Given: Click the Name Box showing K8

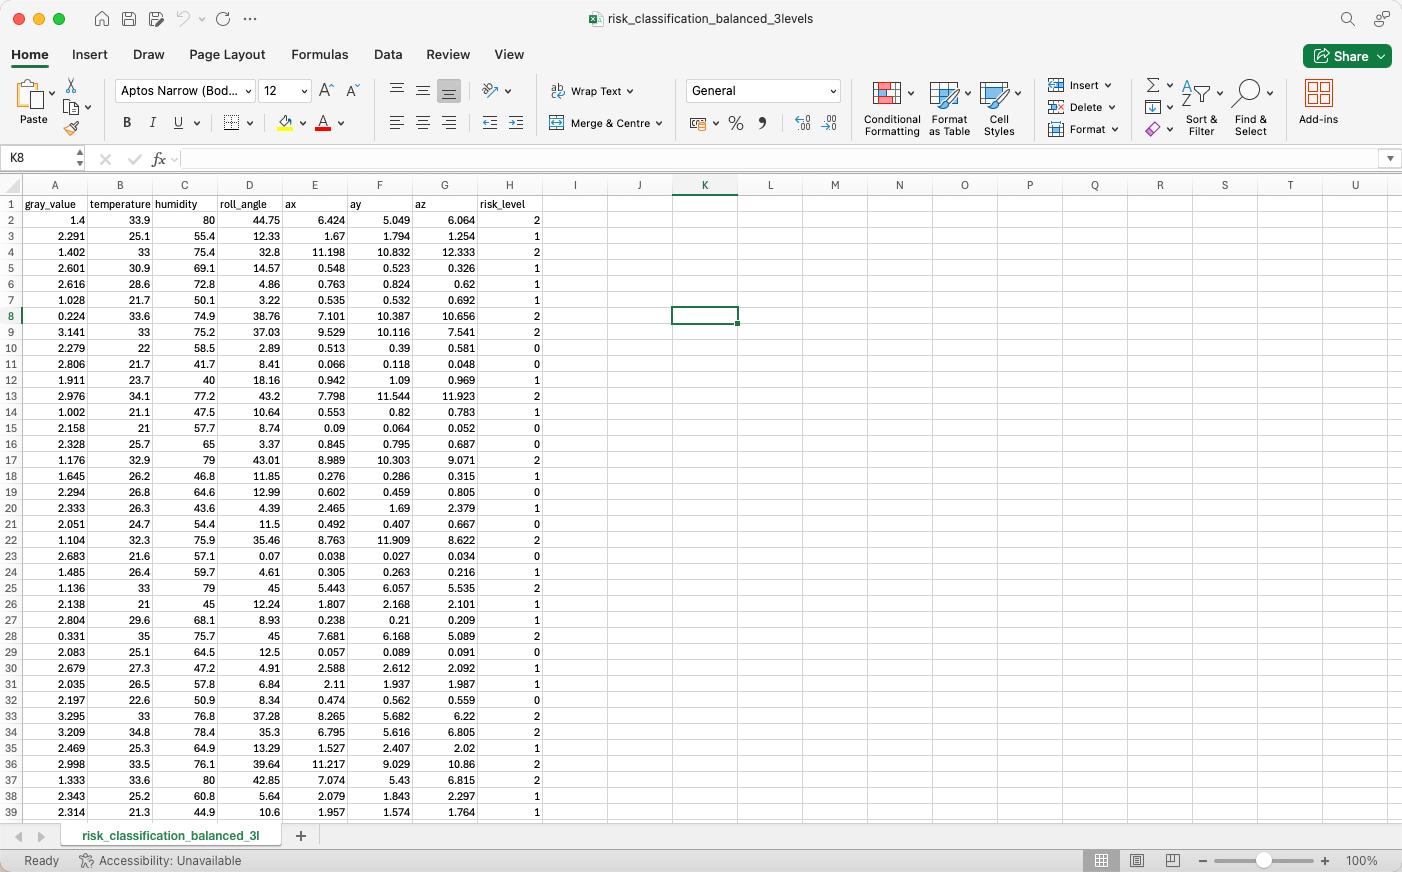Looking at the screenshot, I should 40,158.
